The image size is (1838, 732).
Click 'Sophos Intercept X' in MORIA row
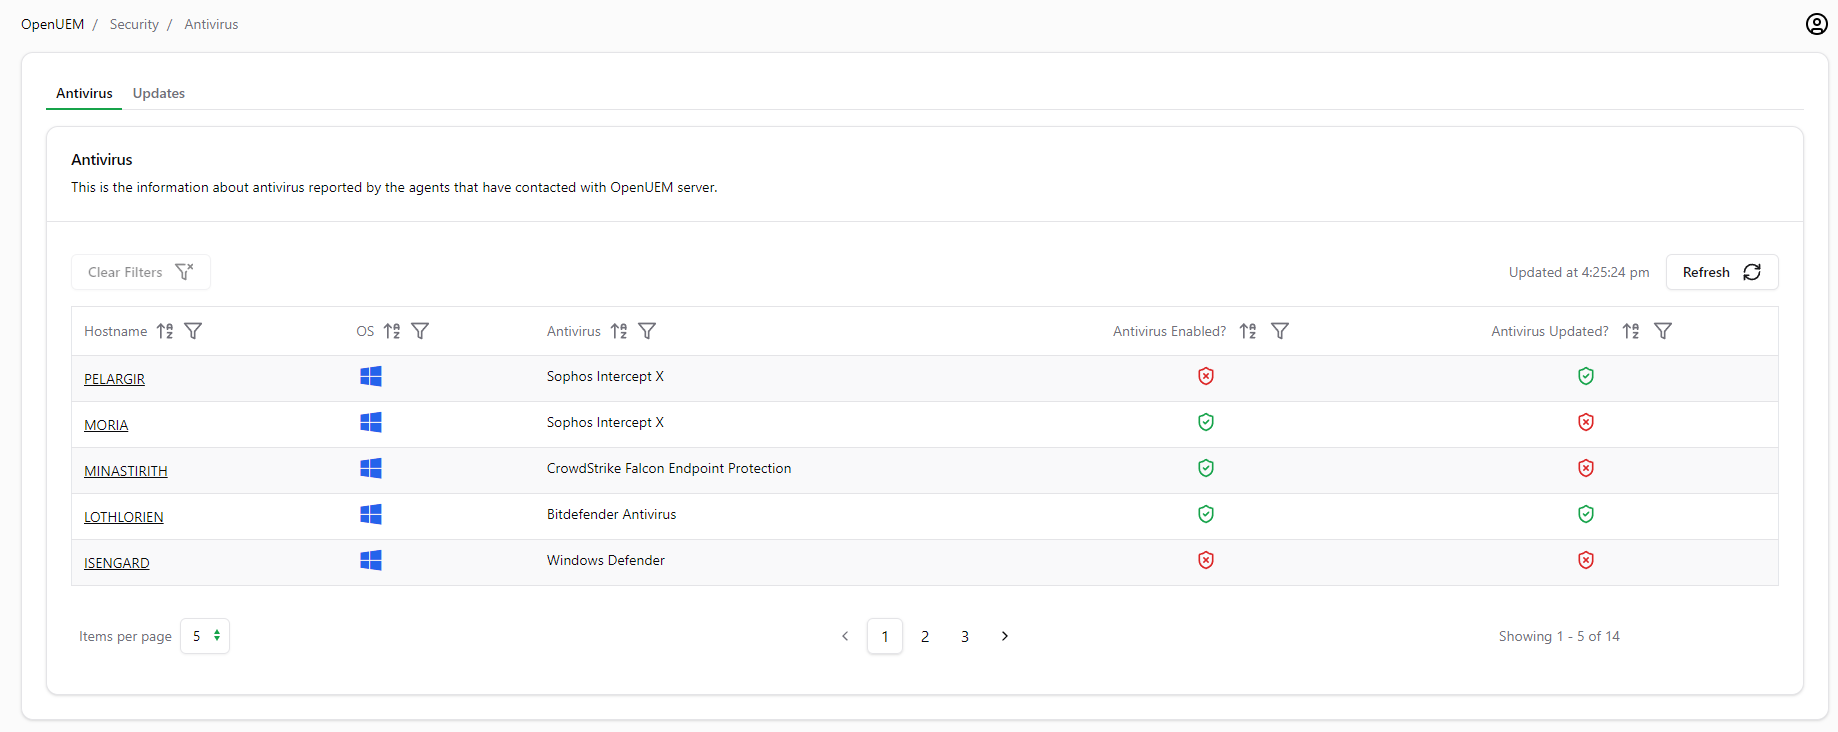click(605, 422)
